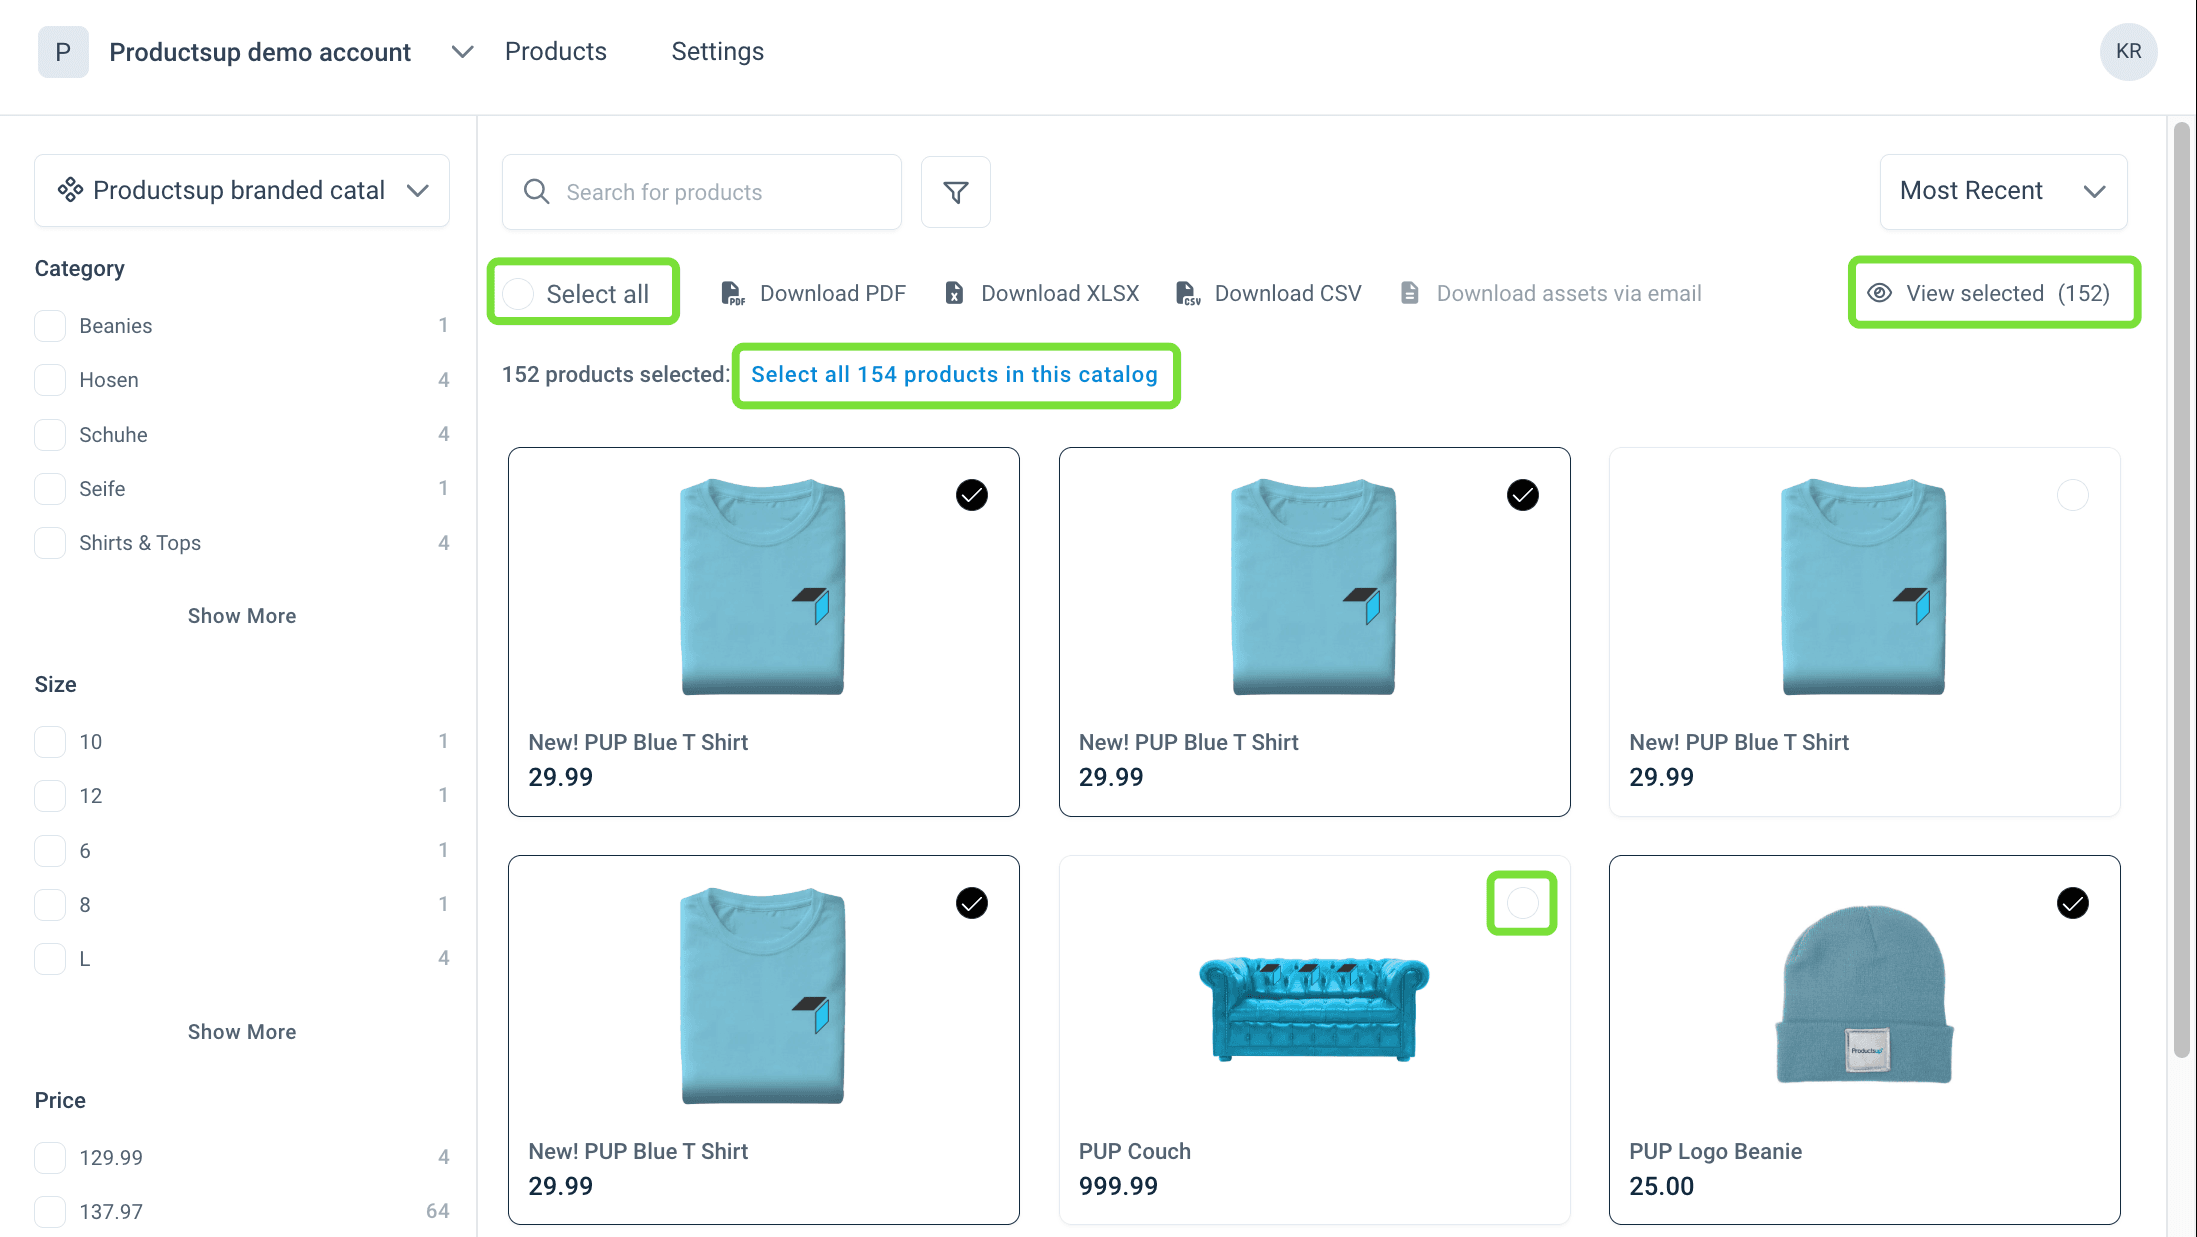Check the Seife category filter
This screenshot has width=2197, height=1237.
[x=50, y=489]
